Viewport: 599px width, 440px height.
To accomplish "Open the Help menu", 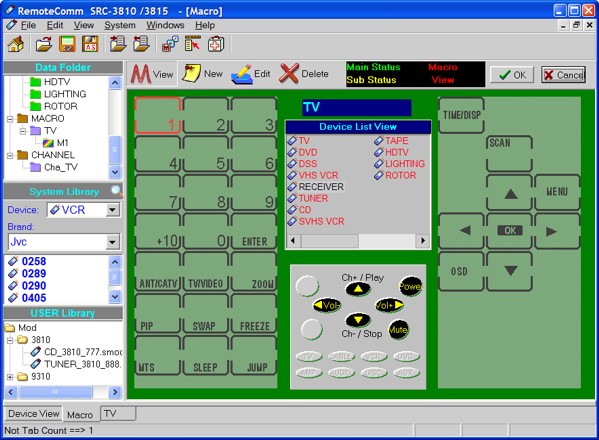I will coord(205,25).
